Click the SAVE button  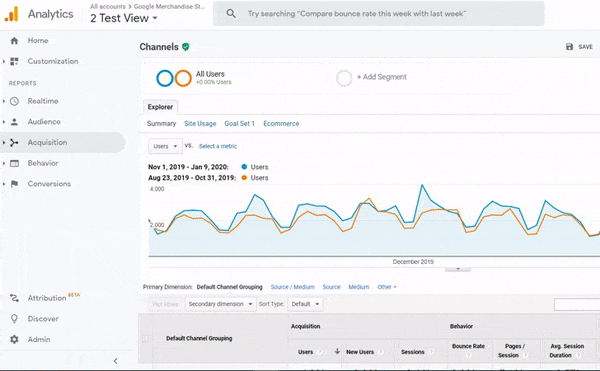click(x=579, y=47)
